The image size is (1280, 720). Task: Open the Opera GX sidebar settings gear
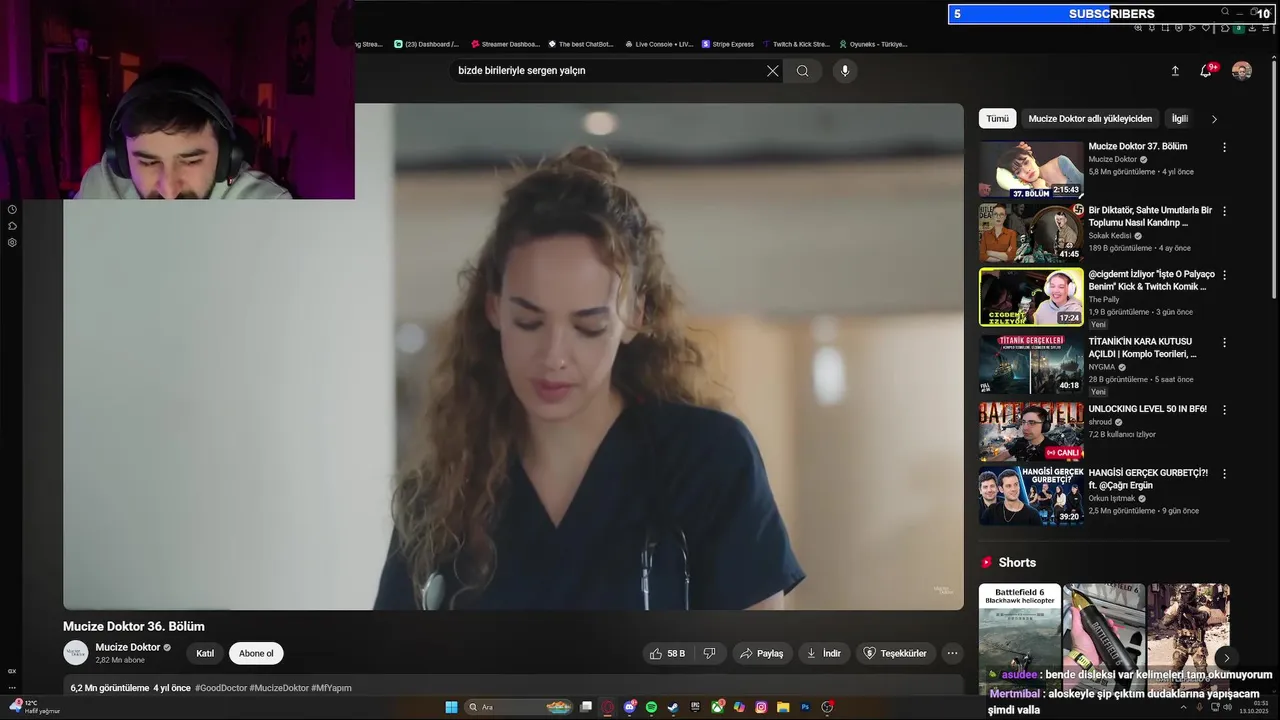(12, 242)
